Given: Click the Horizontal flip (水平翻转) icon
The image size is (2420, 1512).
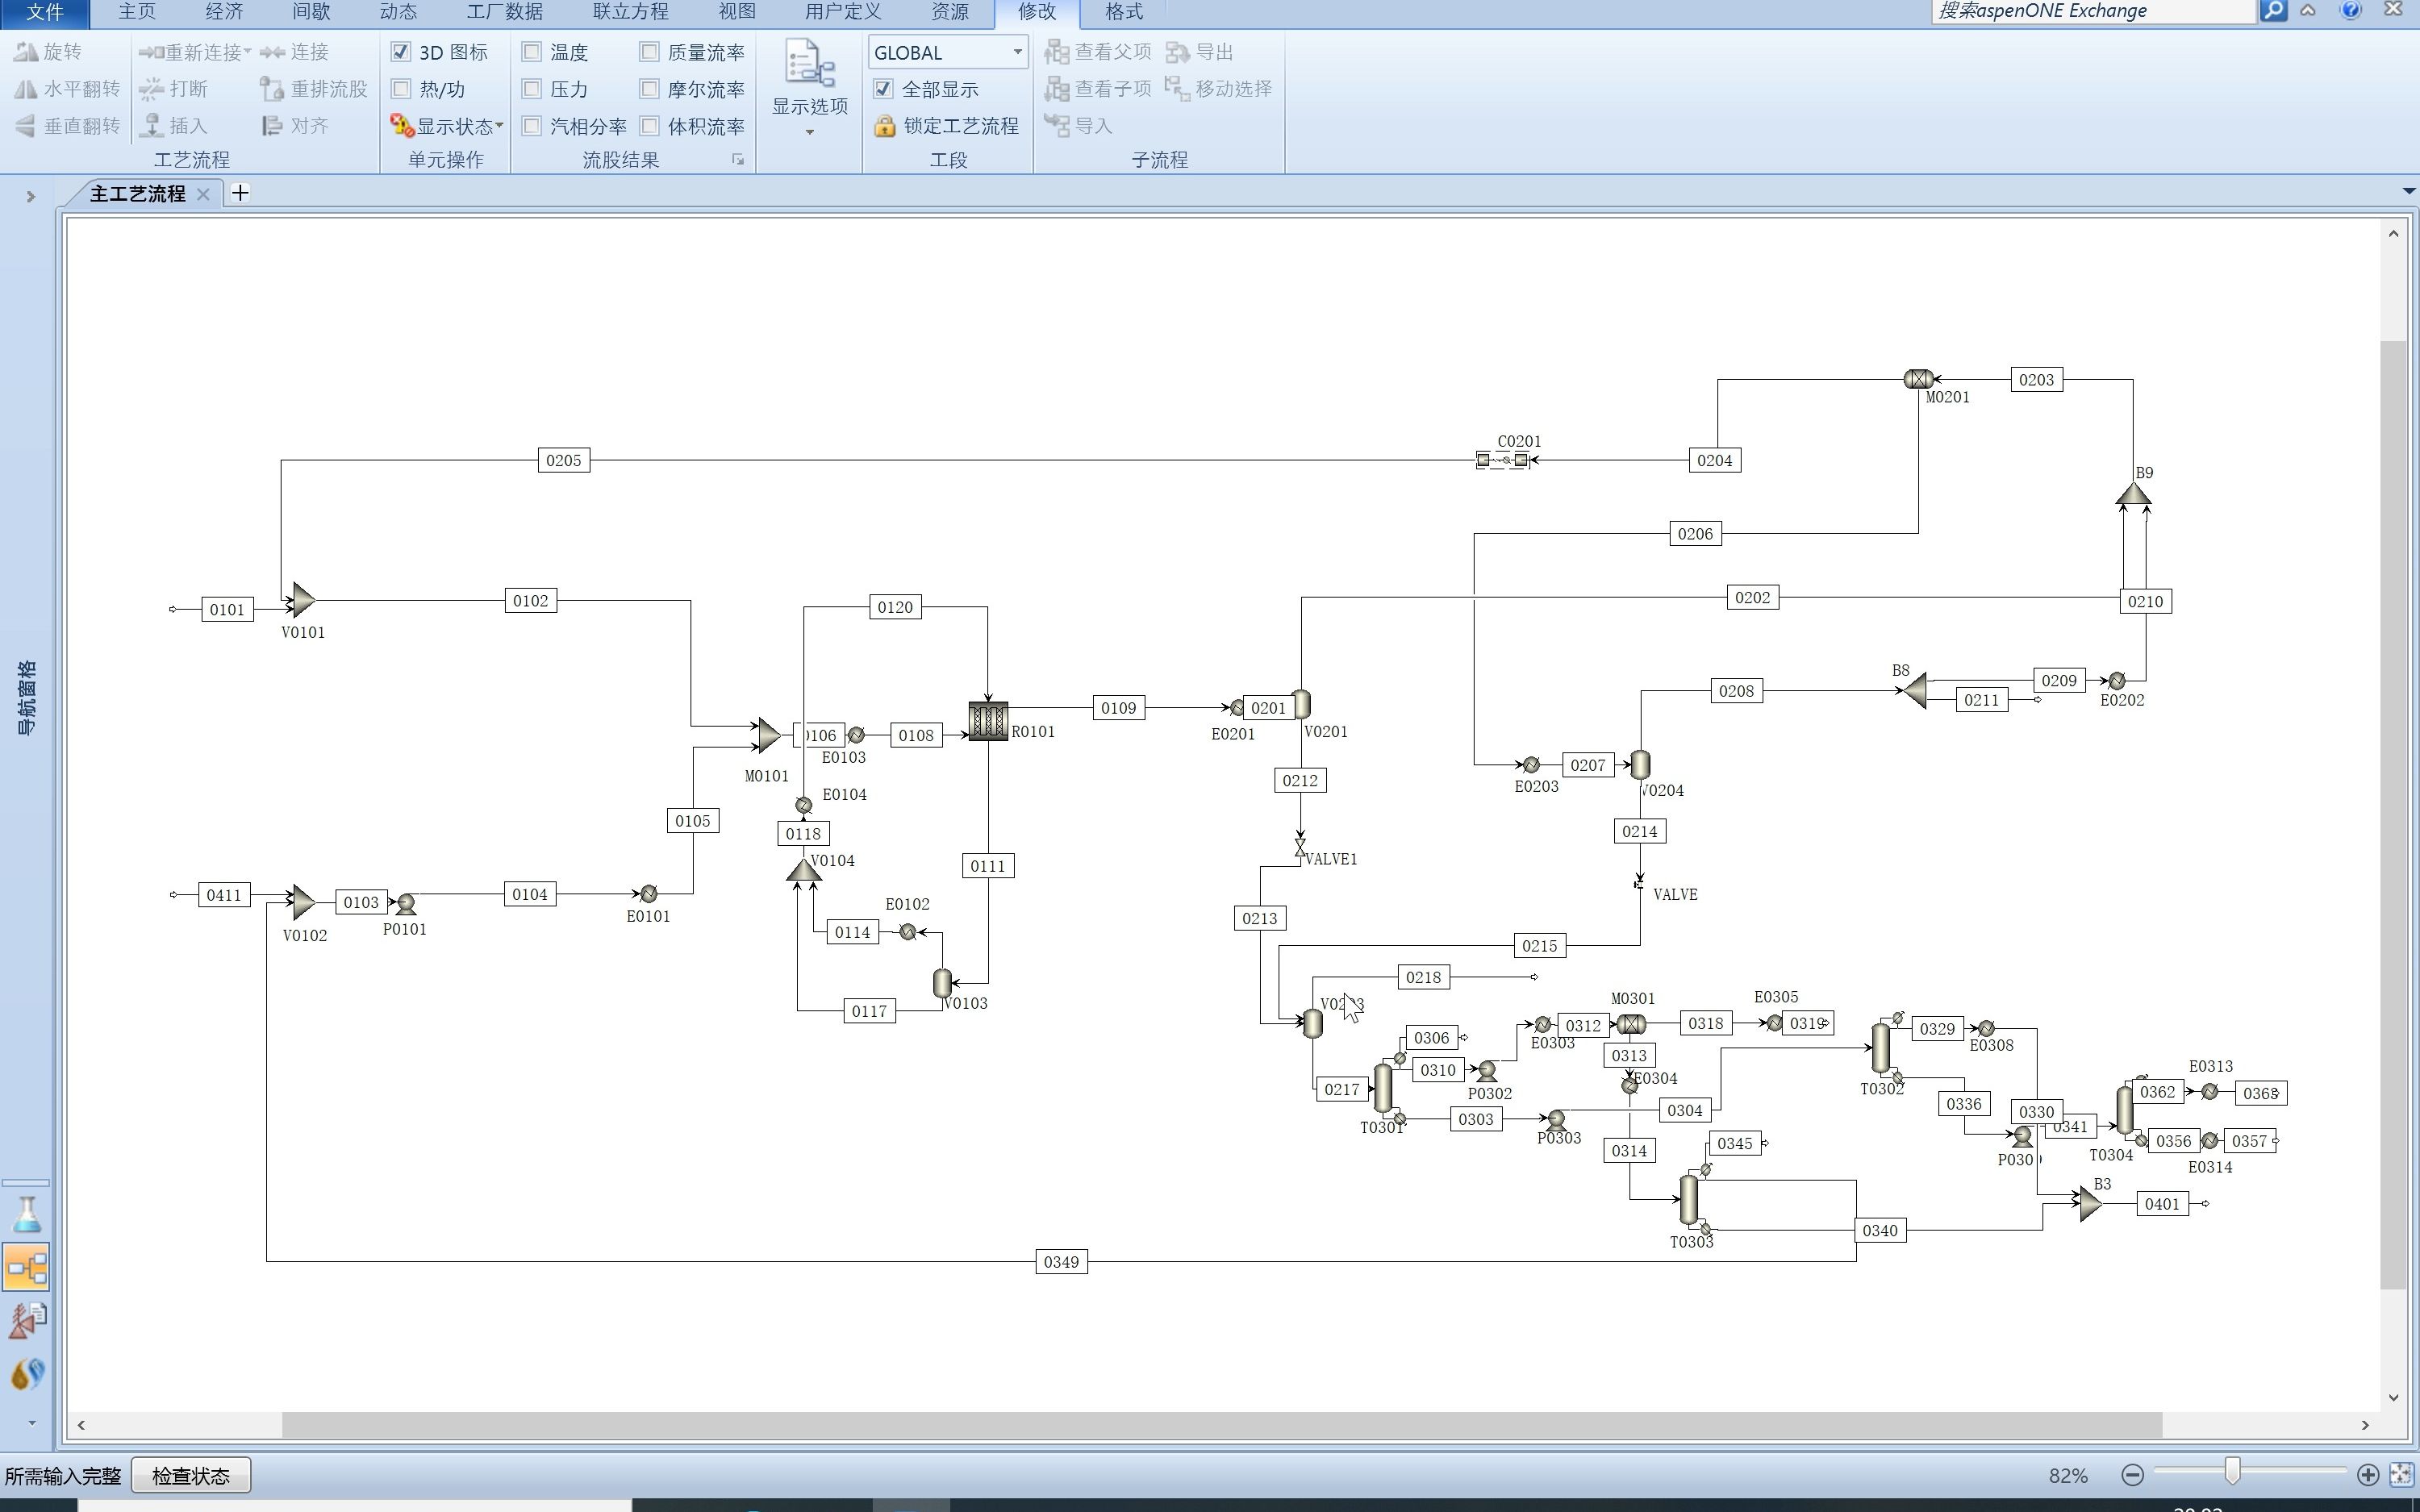Looking at the screenshot, I should tap(25, 89).
